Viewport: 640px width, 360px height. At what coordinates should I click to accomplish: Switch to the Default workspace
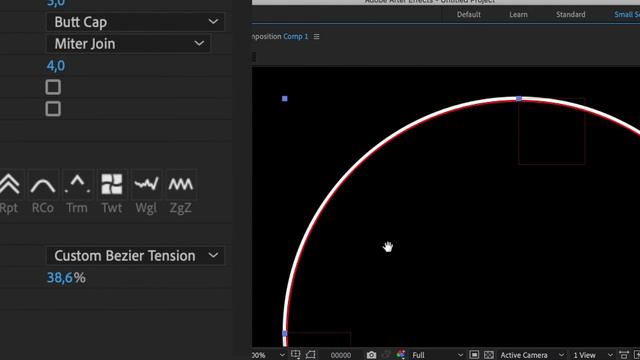(469, 14)
